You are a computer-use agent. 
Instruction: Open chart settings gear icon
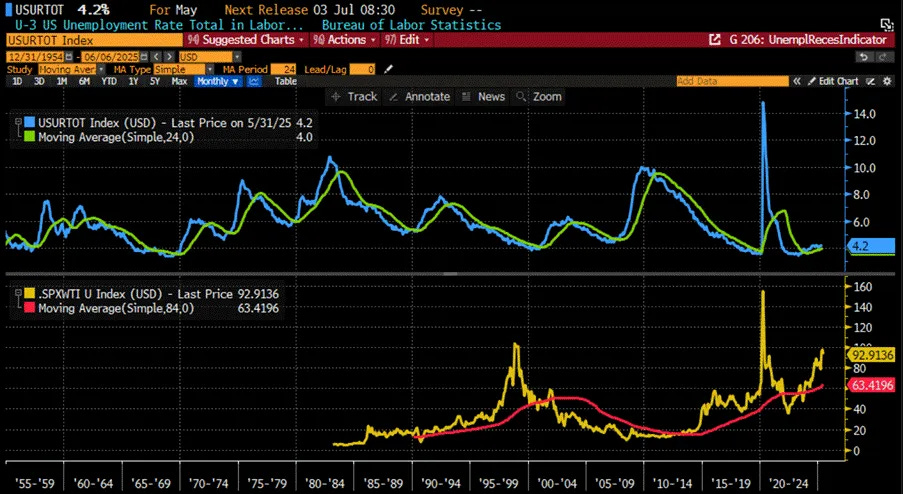click(887, 81)
